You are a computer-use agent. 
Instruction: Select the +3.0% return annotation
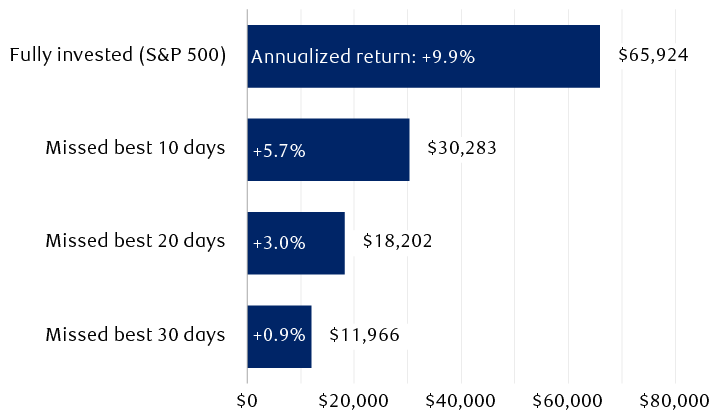[279, 244]
